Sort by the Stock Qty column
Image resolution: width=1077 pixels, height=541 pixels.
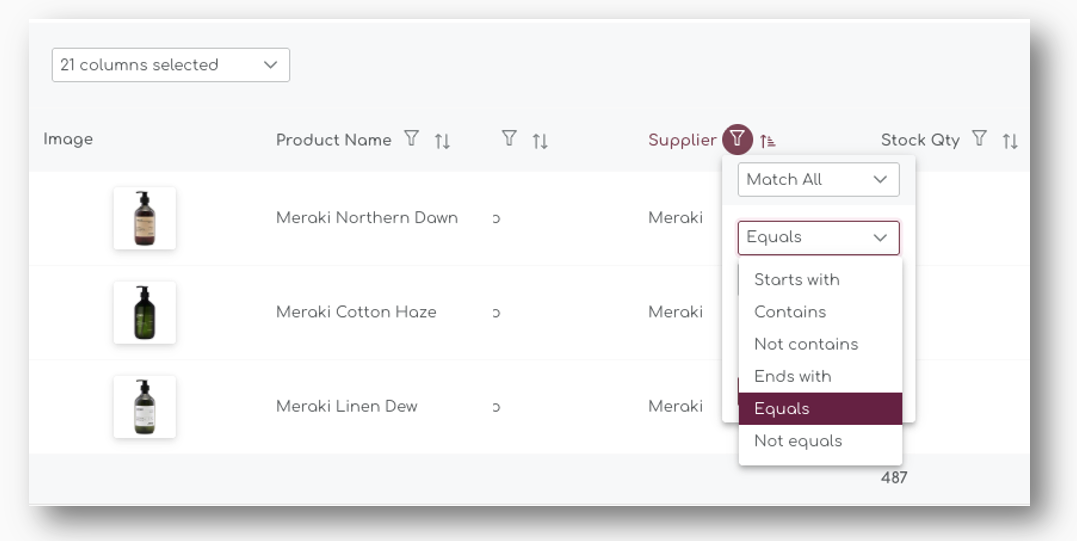[x=1010, y=141]
